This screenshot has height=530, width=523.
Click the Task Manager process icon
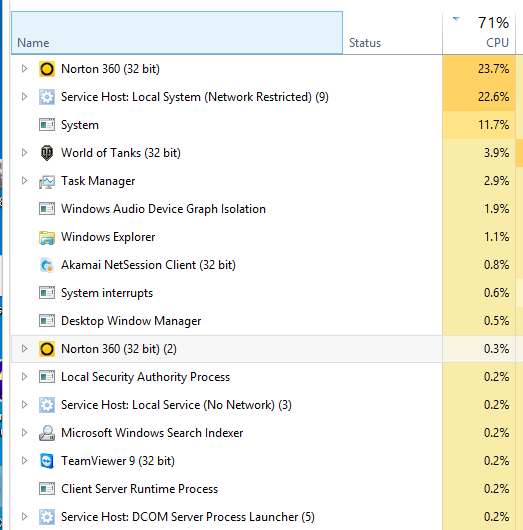(47, 181)
